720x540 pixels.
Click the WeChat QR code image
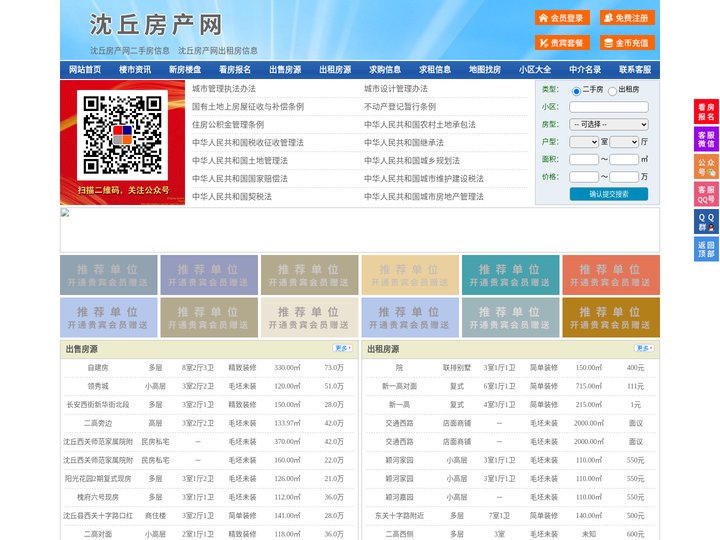[122, 135]
